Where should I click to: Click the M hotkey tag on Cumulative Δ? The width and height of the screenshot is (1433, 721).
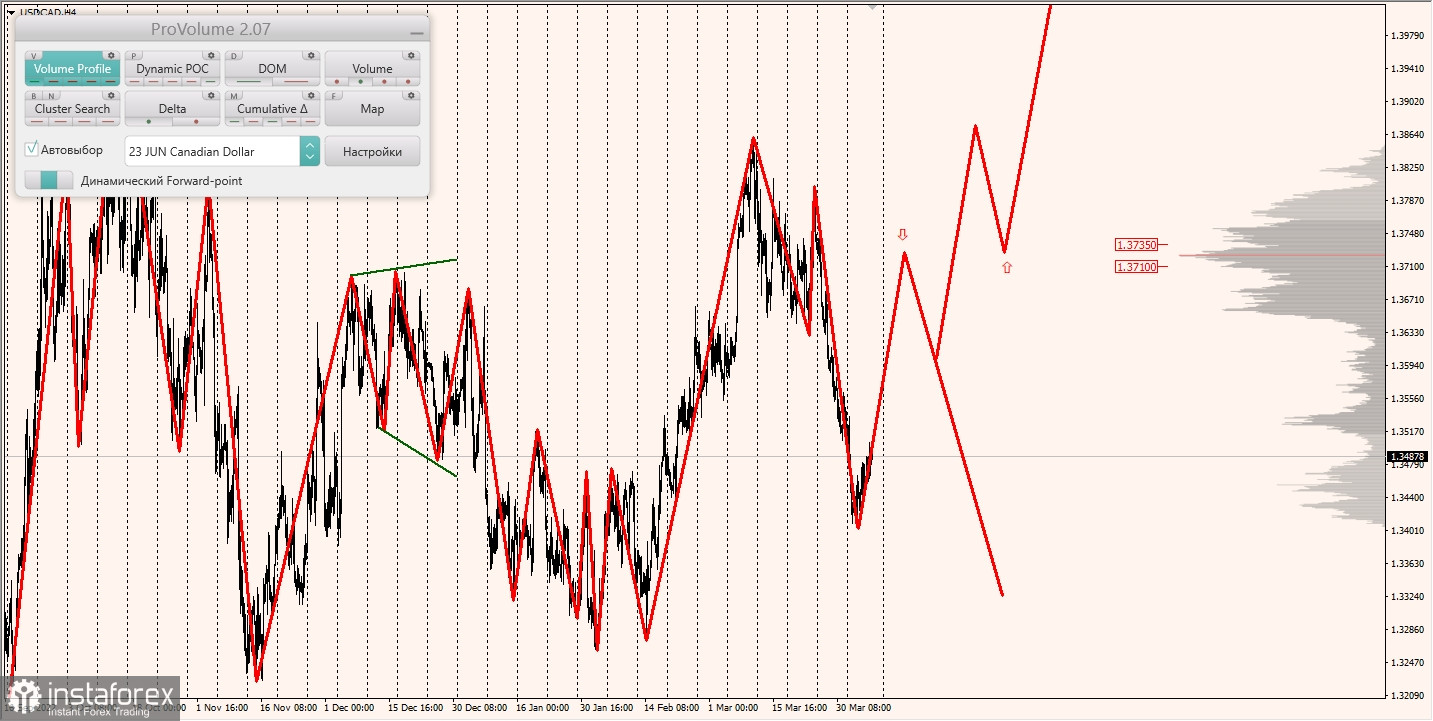pos(234,96)
